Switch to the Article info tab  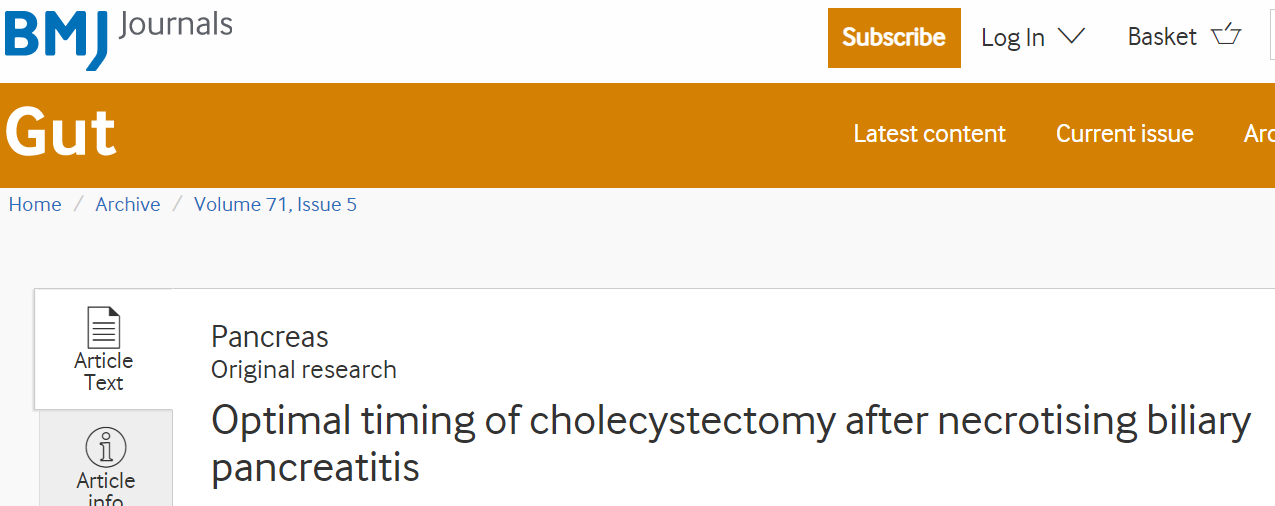pyautogui.click(x=105, y=458)
